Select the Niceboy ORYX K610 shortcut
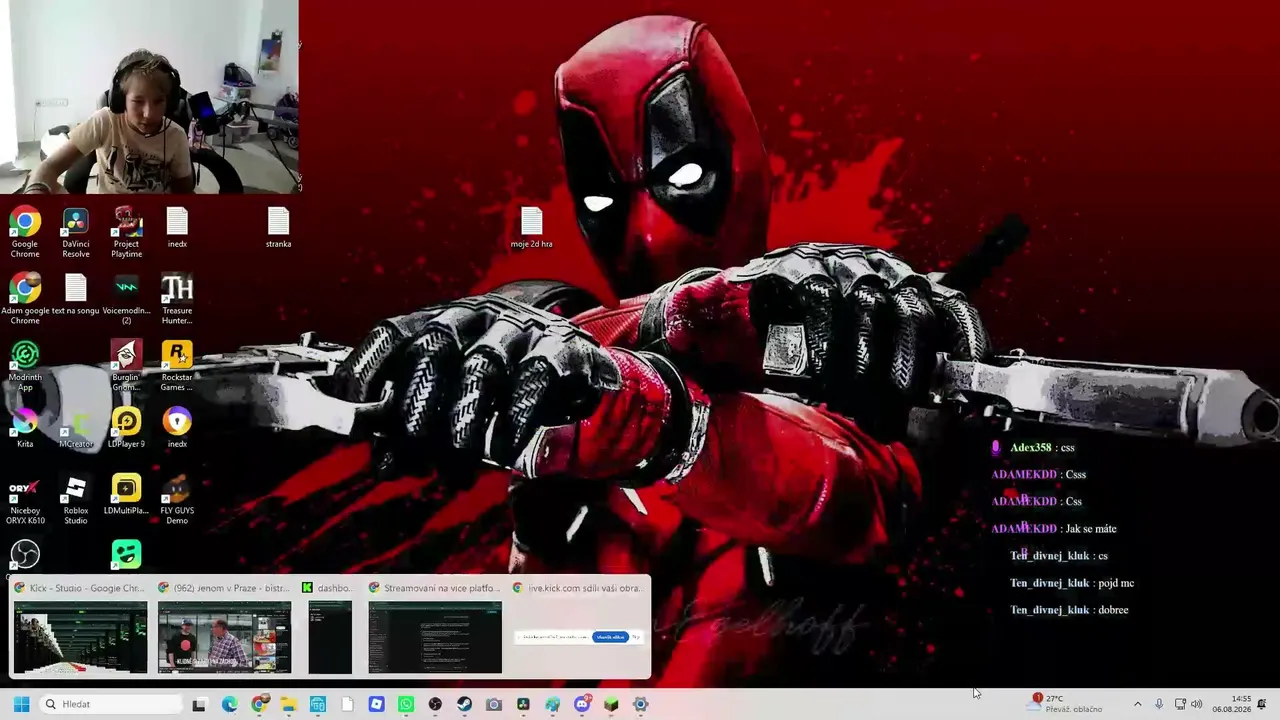 [x=25, y=500]
